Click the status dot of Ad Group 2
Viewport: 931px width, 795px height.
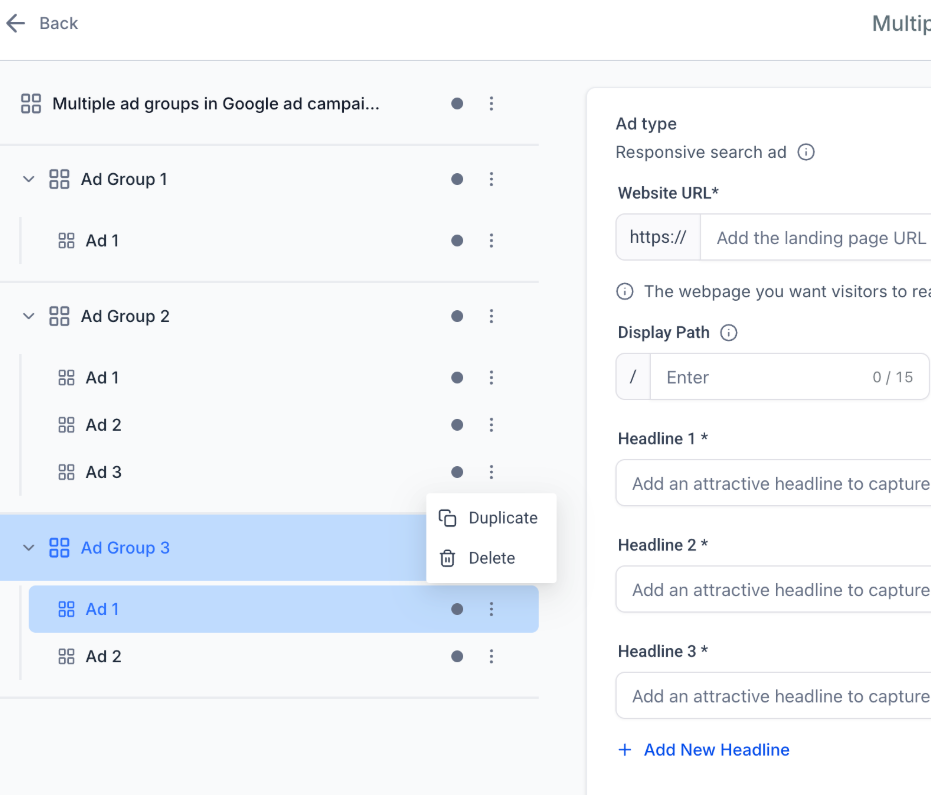pyautogui.click(x=457, y=316)
